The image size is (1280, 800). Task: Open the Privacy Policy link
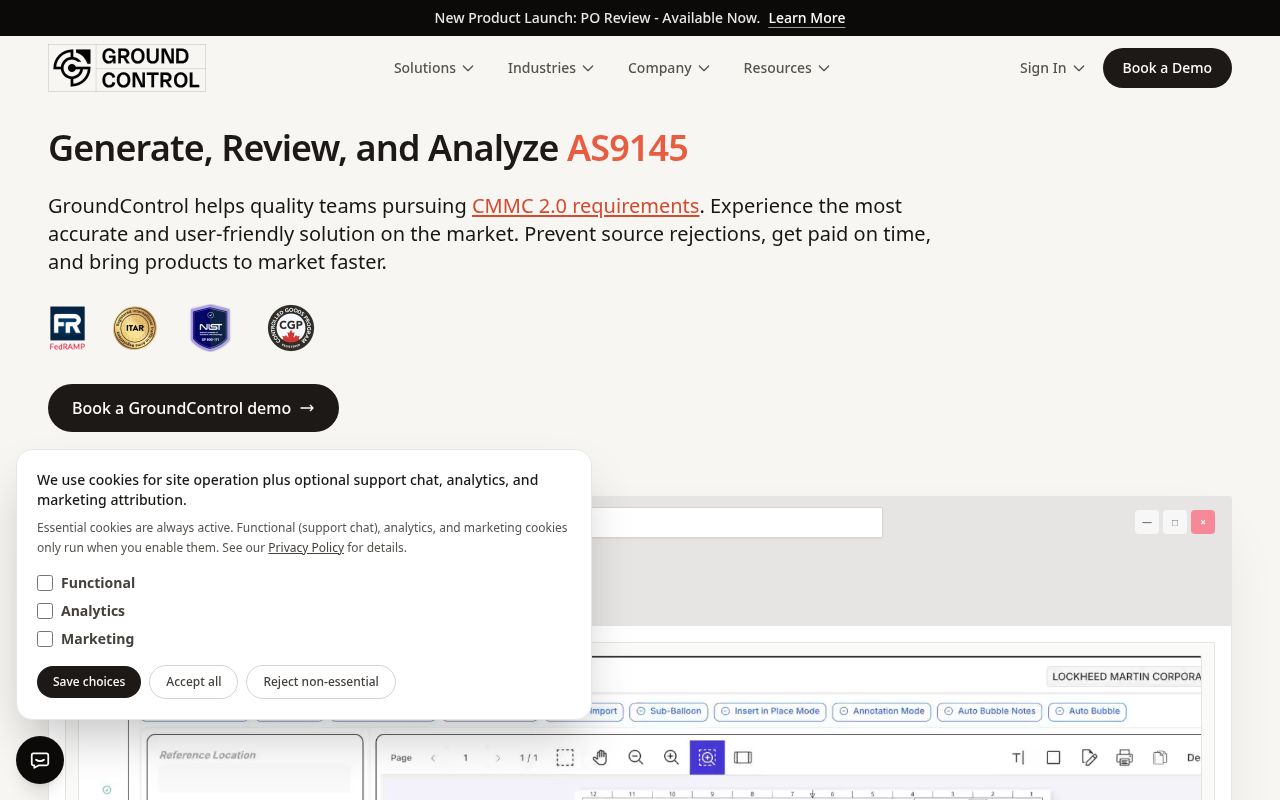click(x=306, y=548)
